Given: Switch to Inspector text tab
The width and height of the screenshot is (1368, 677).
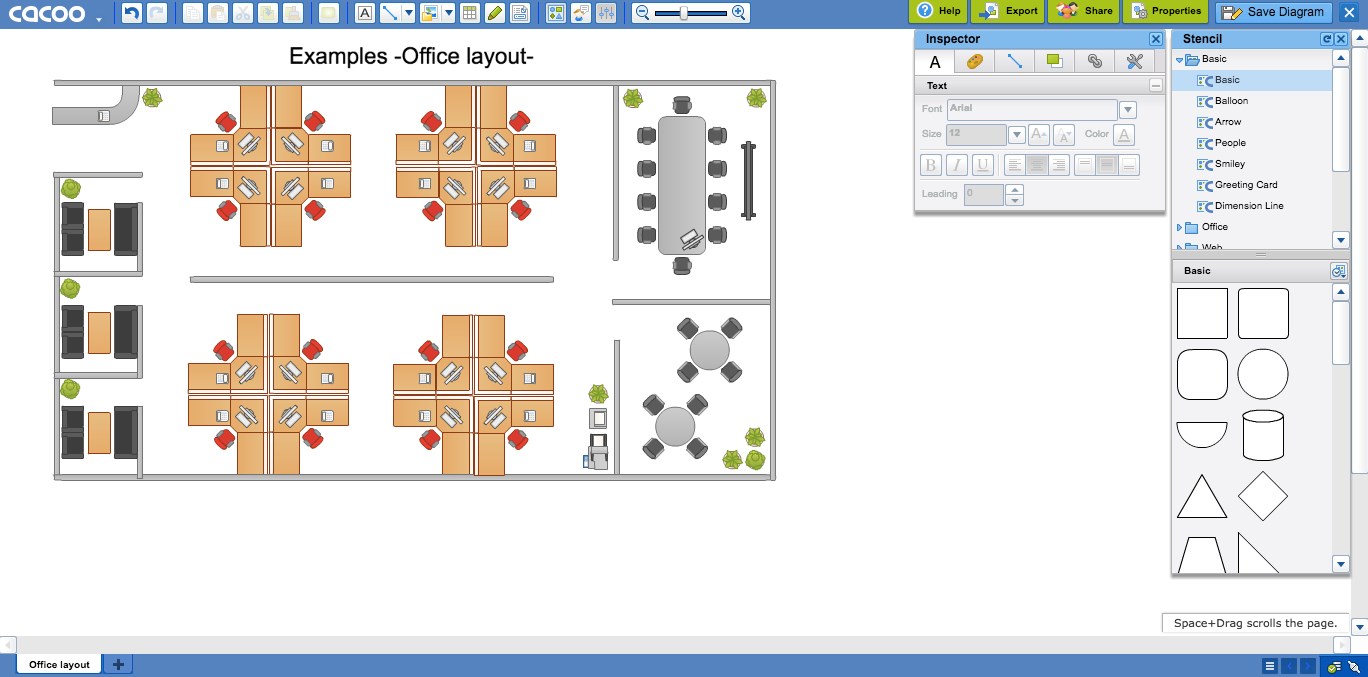Looking at the screenshot, I should pyautogui.click(x=935, y=61).
